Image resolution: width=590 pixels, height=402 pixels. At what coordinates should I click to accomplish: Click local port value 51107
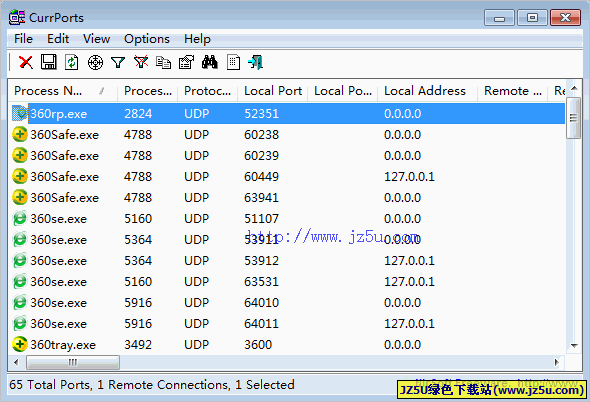coord(262,219)
